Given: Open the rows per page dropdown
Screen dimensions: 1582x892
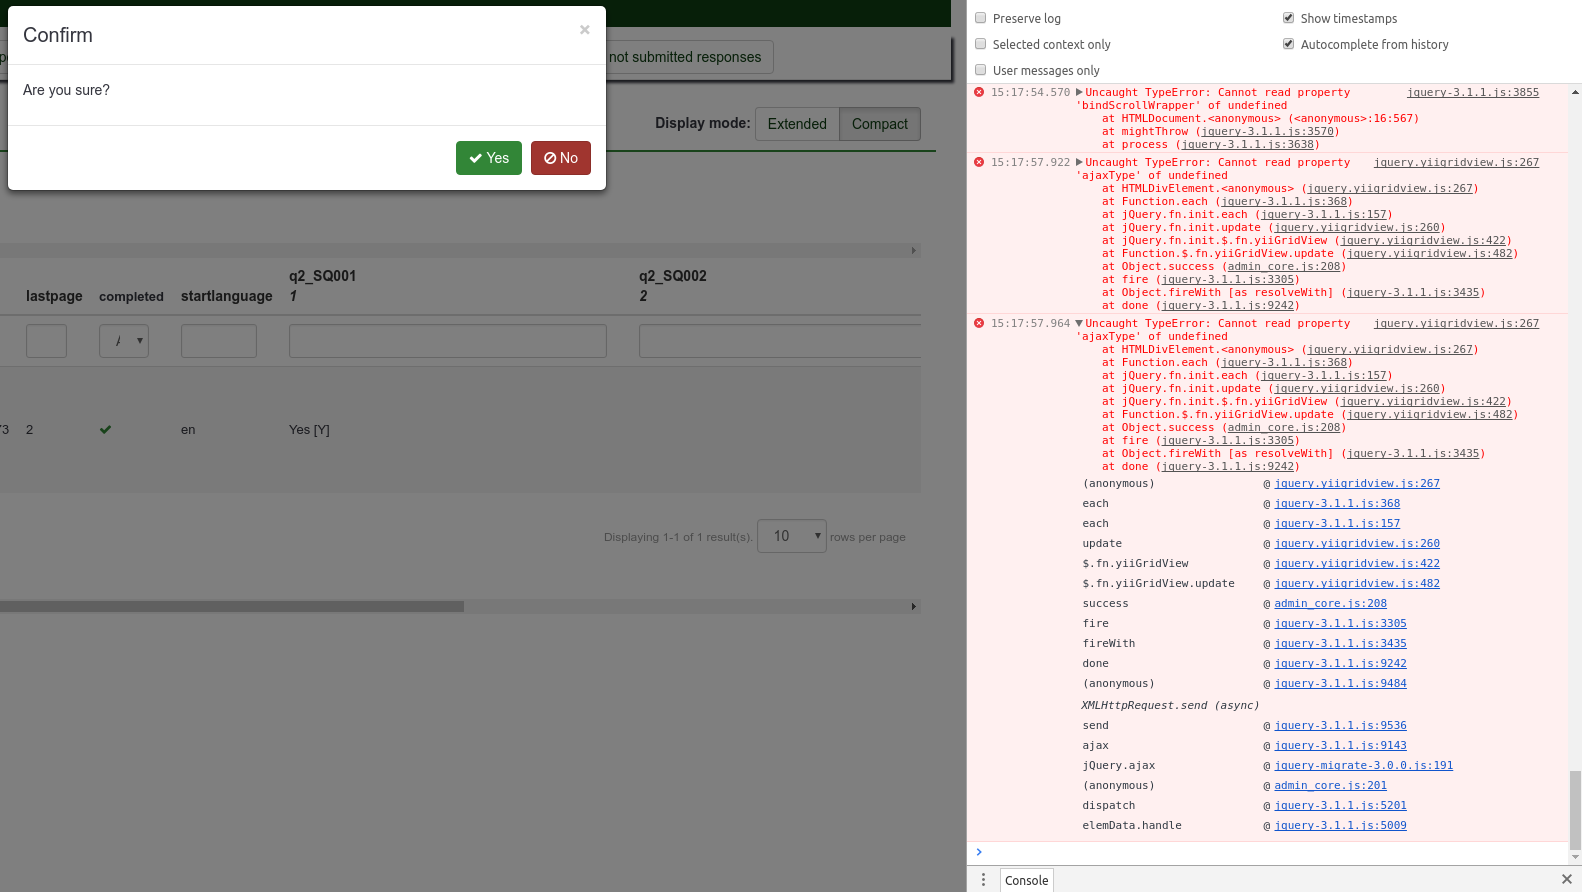Looking at the screenshot, I should (x=792, y=537).
